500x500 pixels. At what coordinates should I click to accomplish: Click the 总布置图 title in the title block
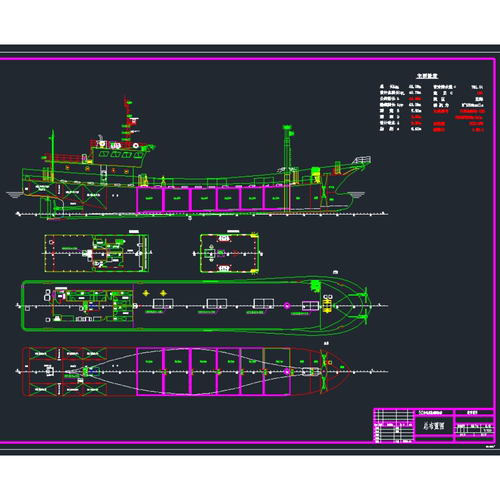pos(434,426)
